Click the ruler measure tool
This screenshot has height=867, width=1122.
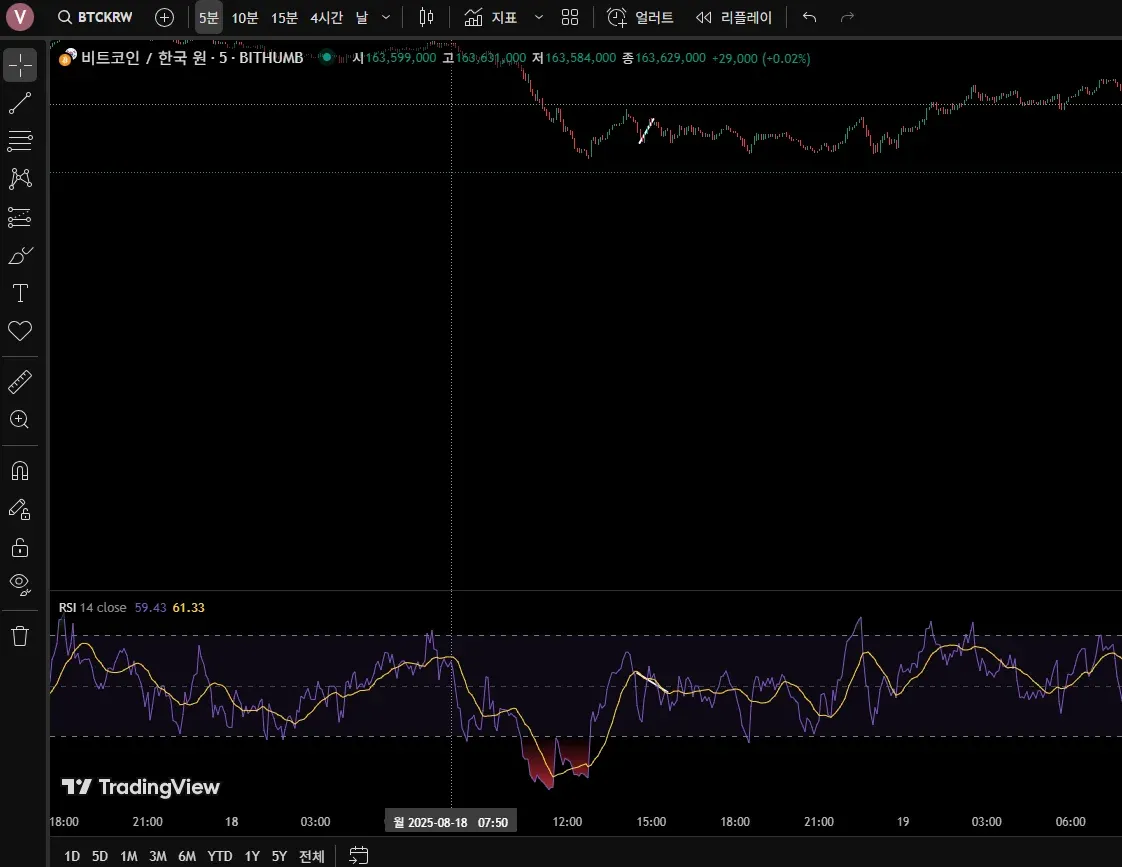(20, 382)
